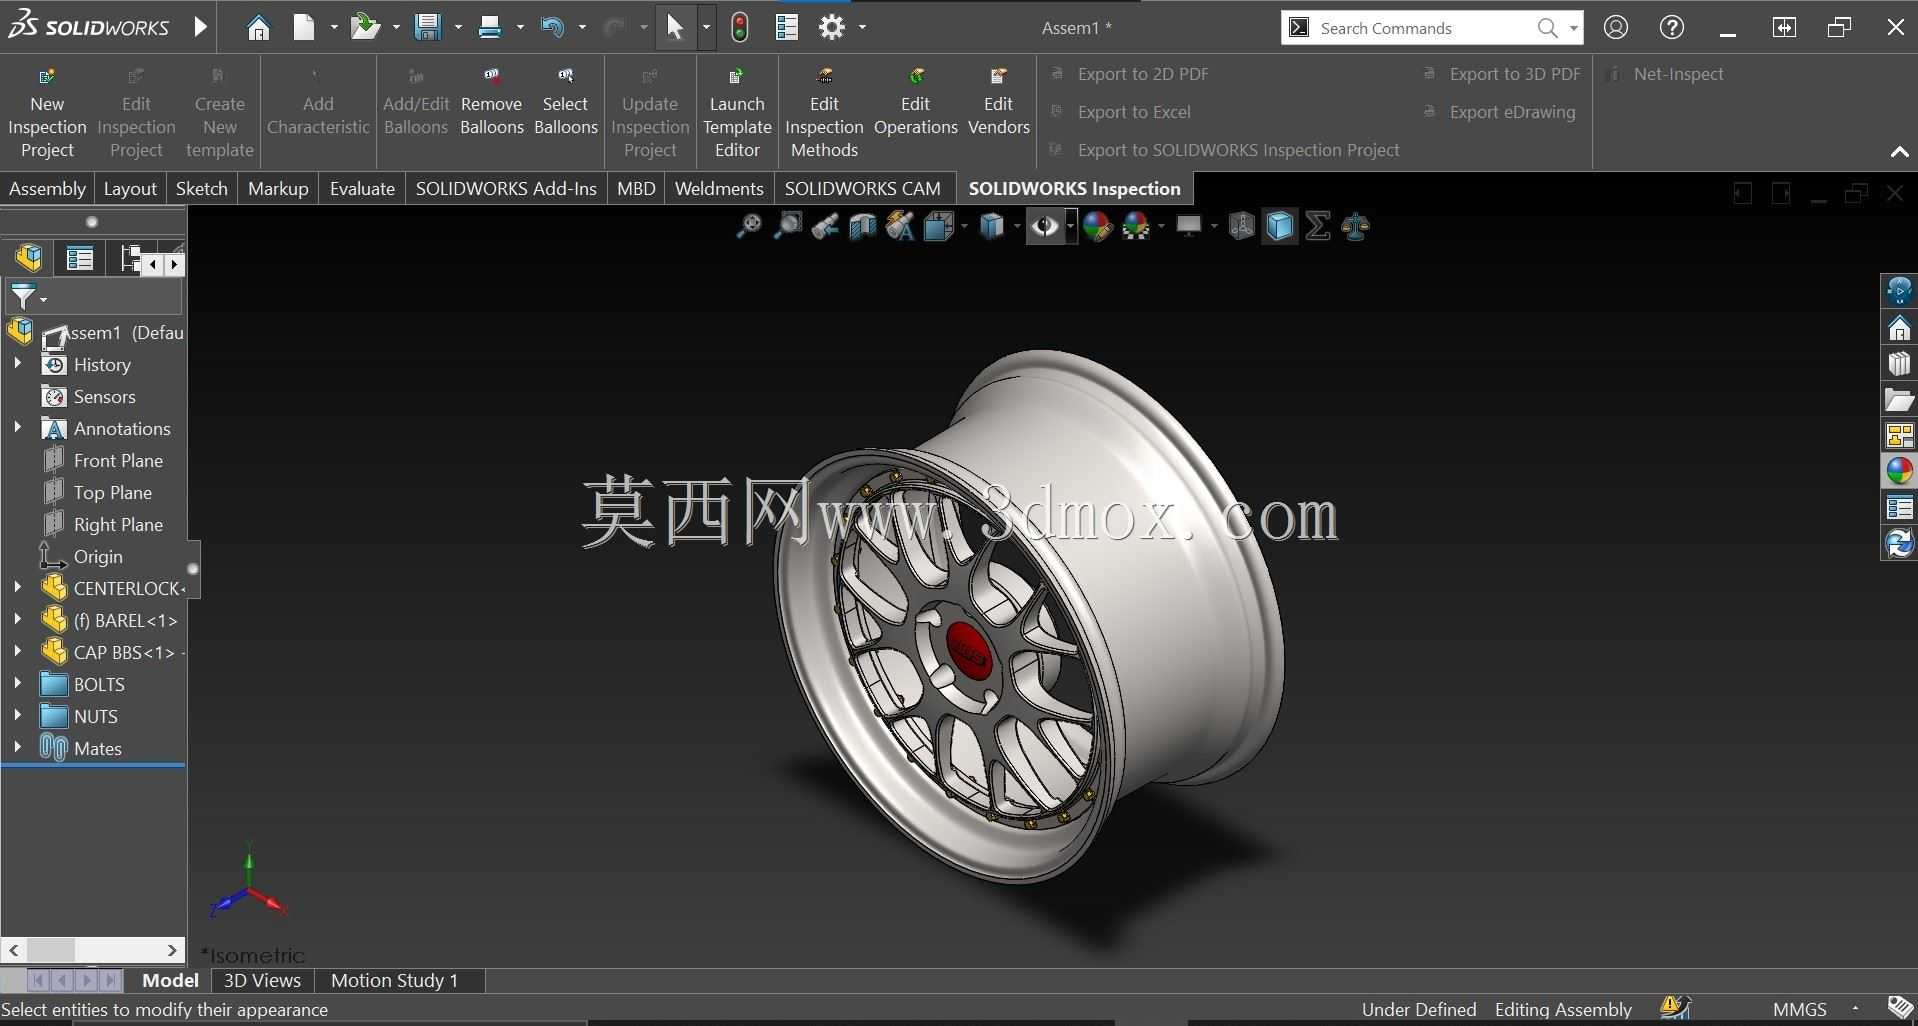The image size is (1918, 1026).
Task: Open Design Library in task pane
Action: point(1899,364)
